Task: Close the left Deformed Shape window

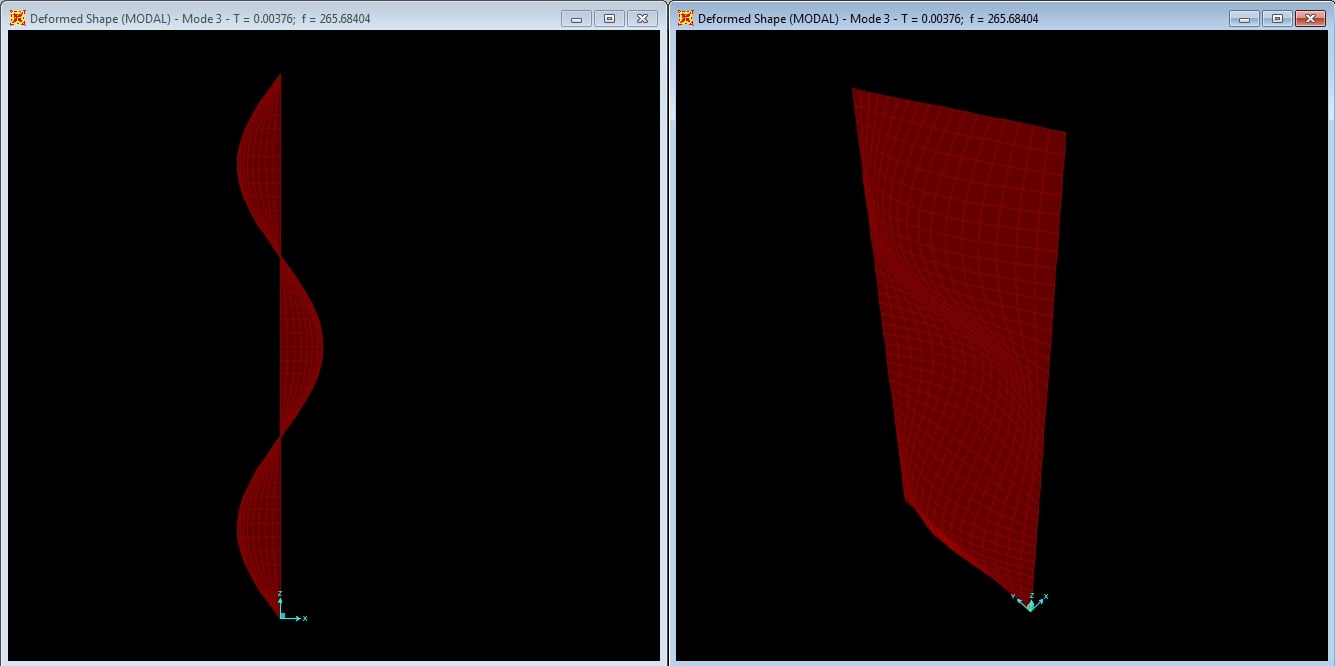Action: click(x=643, y=18)
